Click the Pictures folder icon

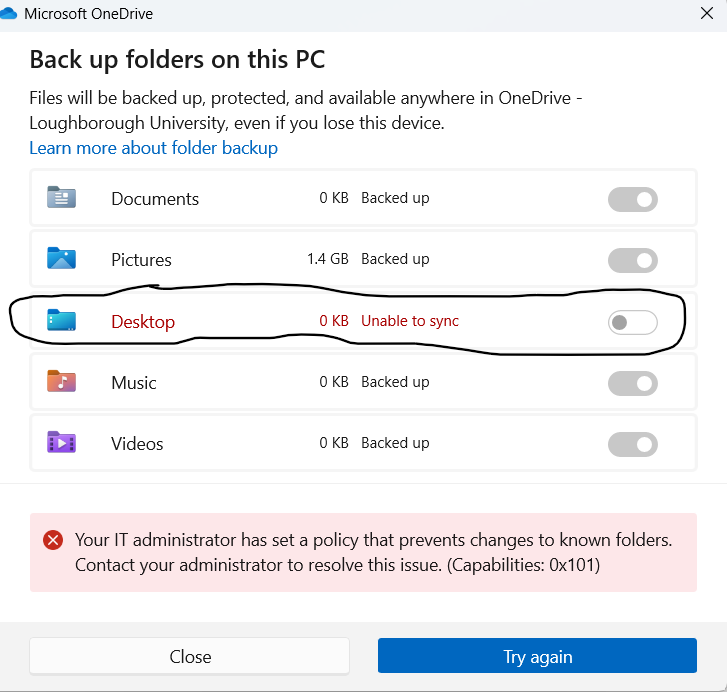click(62, 259)
